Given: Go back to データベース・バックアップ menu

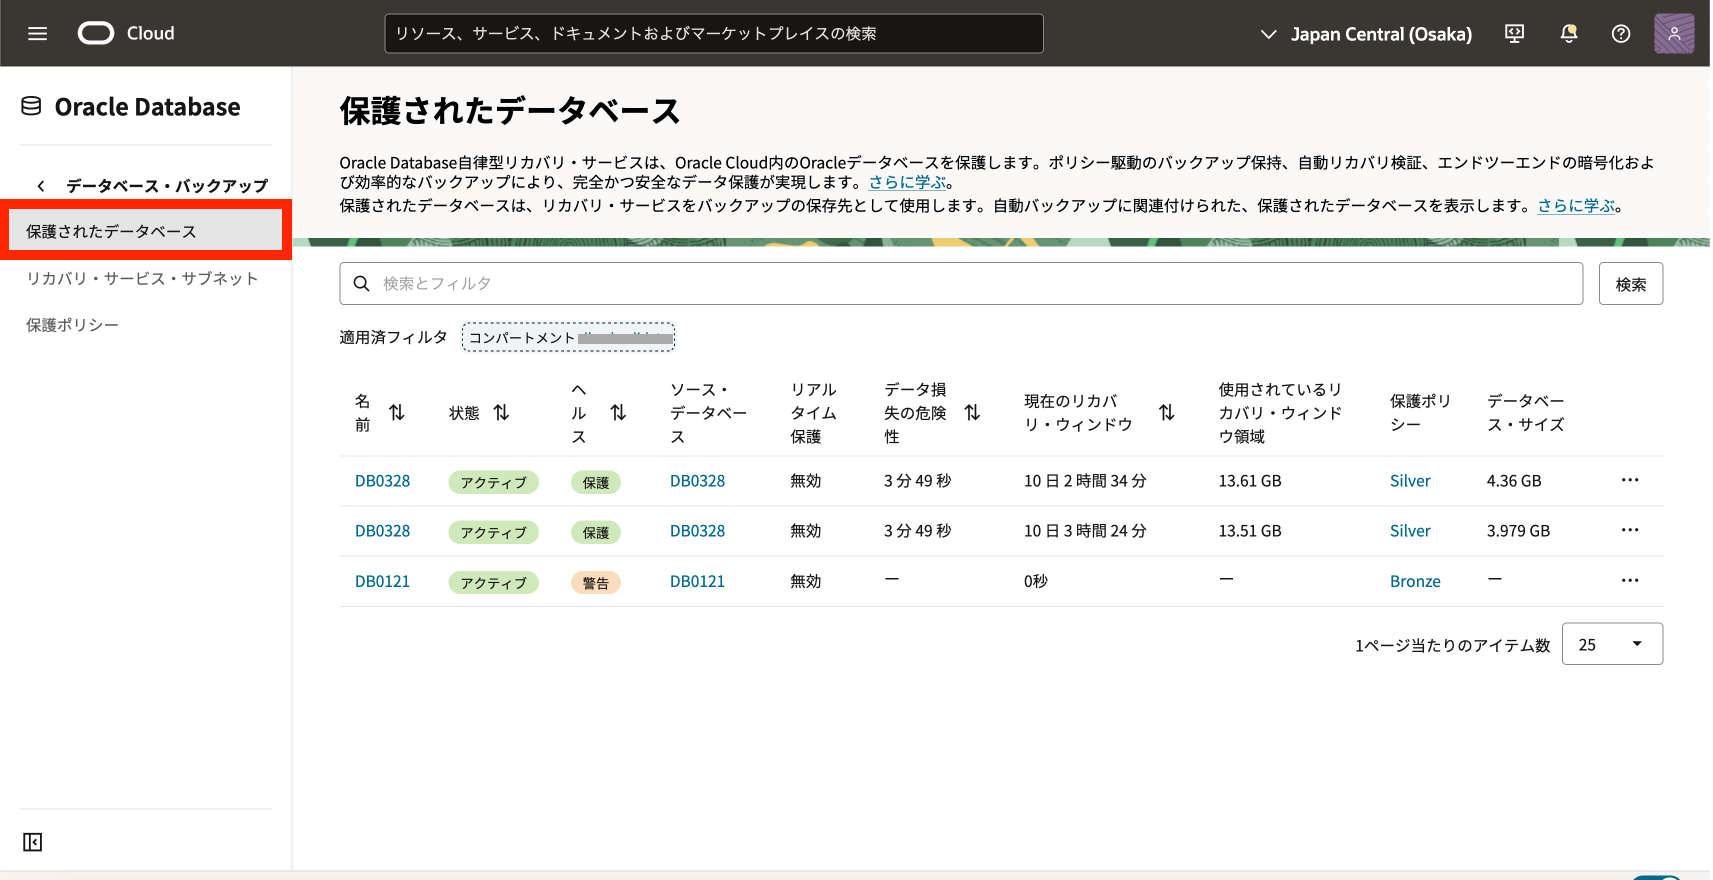Looking at the screenshot, I should [x=152, y=186].
